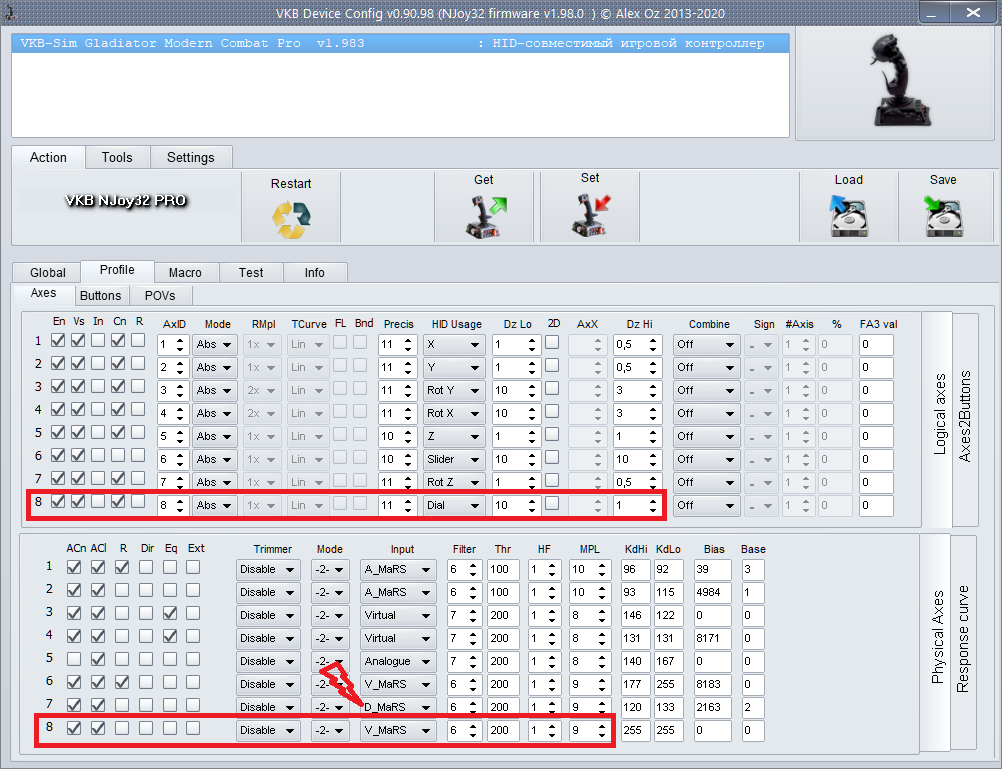1002x769 pixels.
Task: Enable In checkbox for logical axis 5
Action: pos(98,432)
